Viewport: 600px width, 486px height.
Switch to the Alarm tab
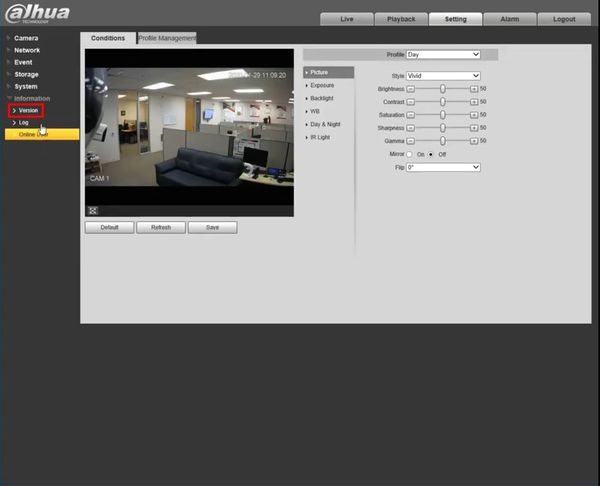tap(510, 19)
